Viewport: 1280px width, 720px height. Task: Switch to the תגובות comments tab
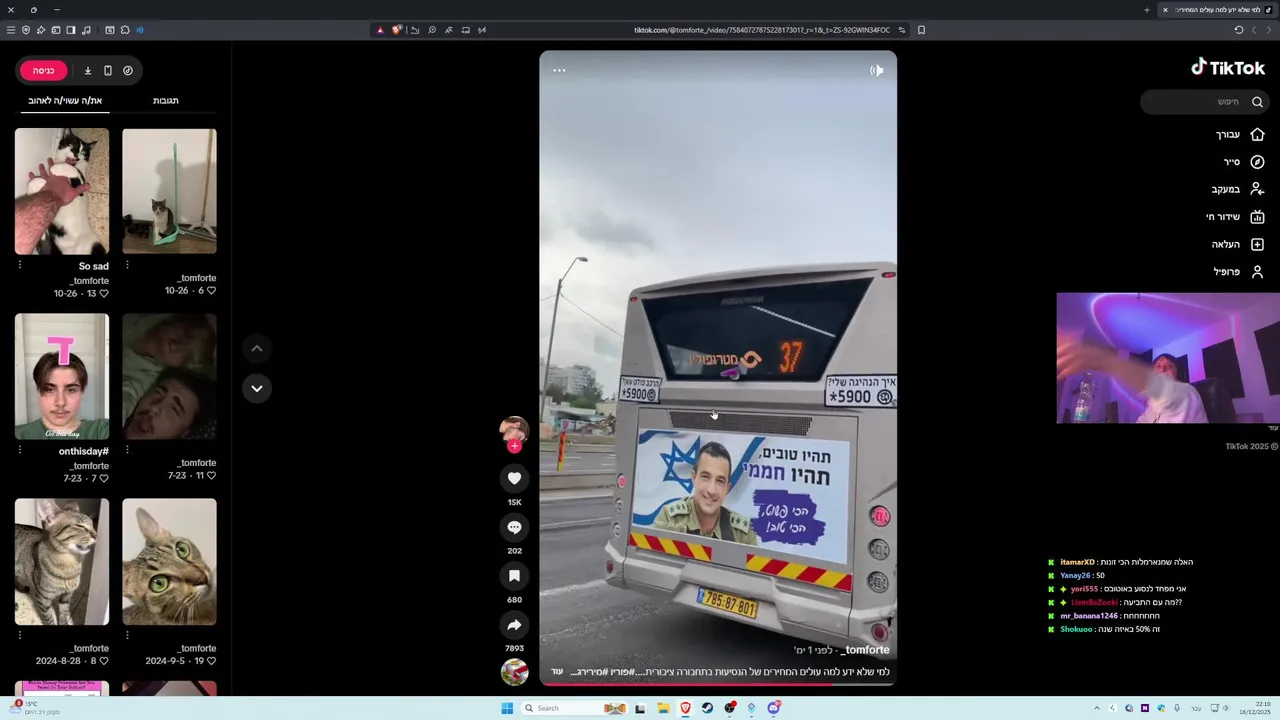(x=166, y=100)
